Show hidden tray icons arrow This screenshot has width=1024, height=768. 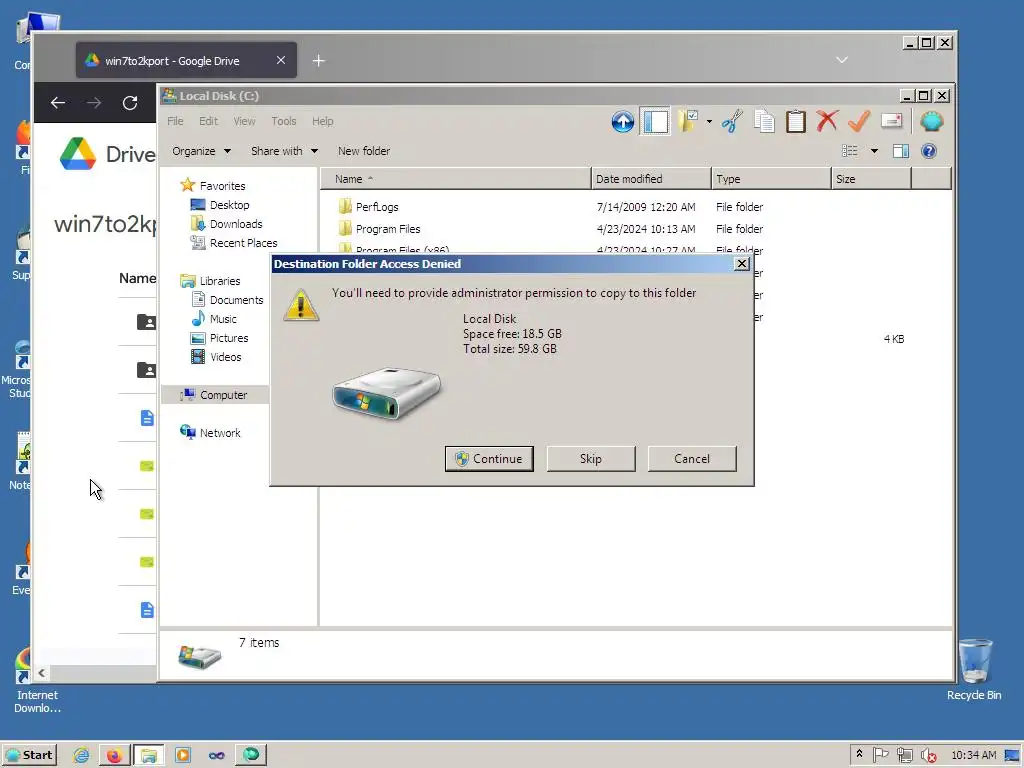click(x=859, y=754)
